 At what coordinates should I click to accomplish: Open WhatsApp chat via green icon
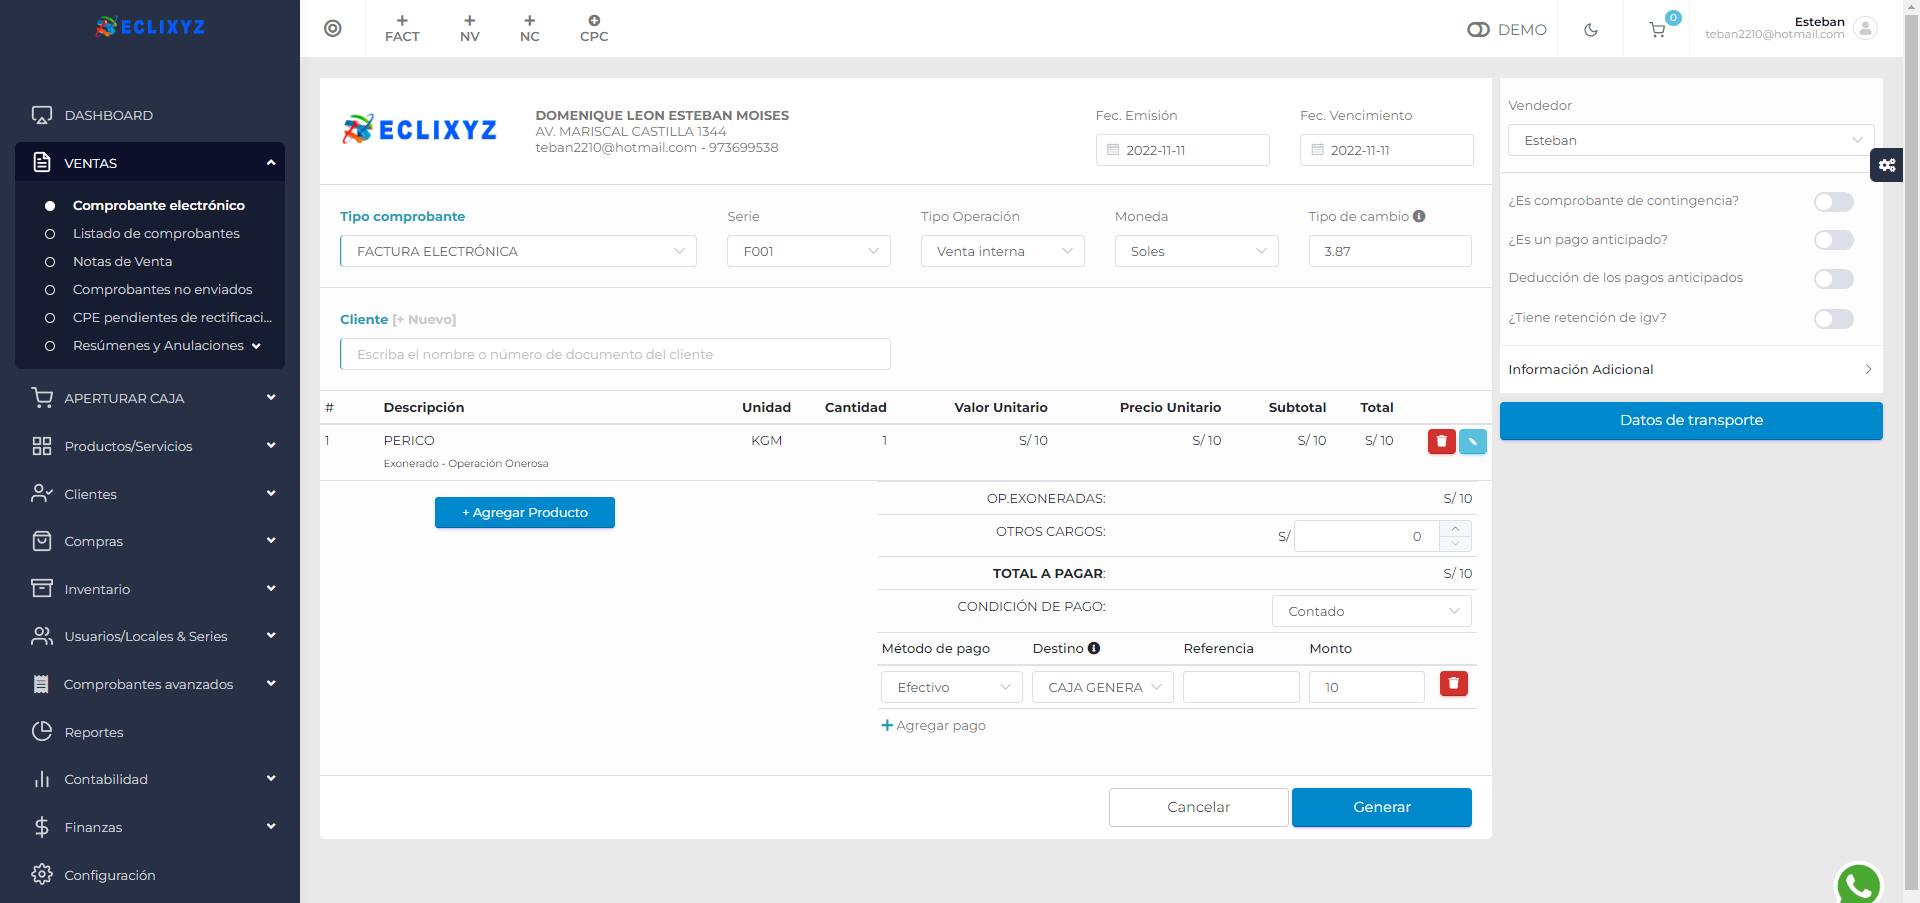coord(1858,884)
